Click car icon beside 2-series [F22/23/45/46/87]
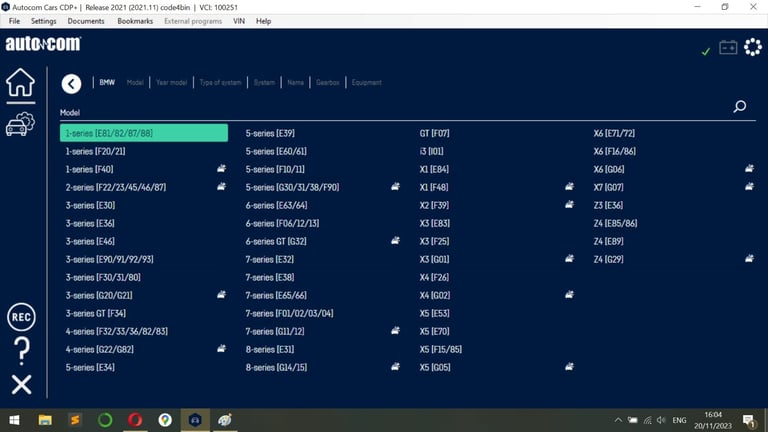This screenshot has height=432, width=768. click(221, 187)
